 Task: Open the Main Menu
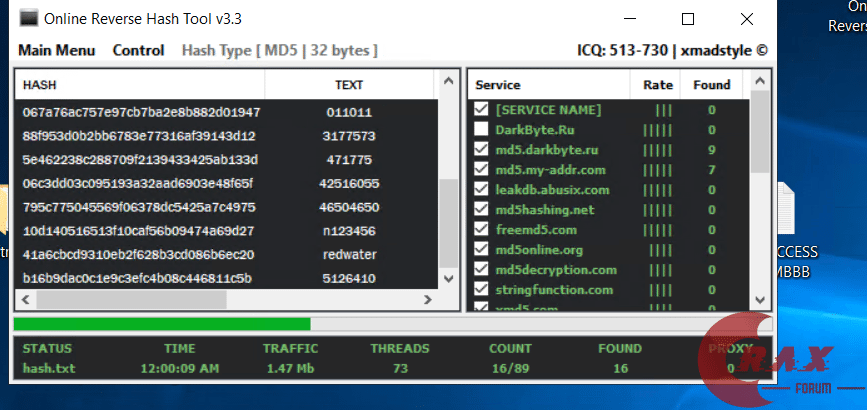[x=57, y=50]
